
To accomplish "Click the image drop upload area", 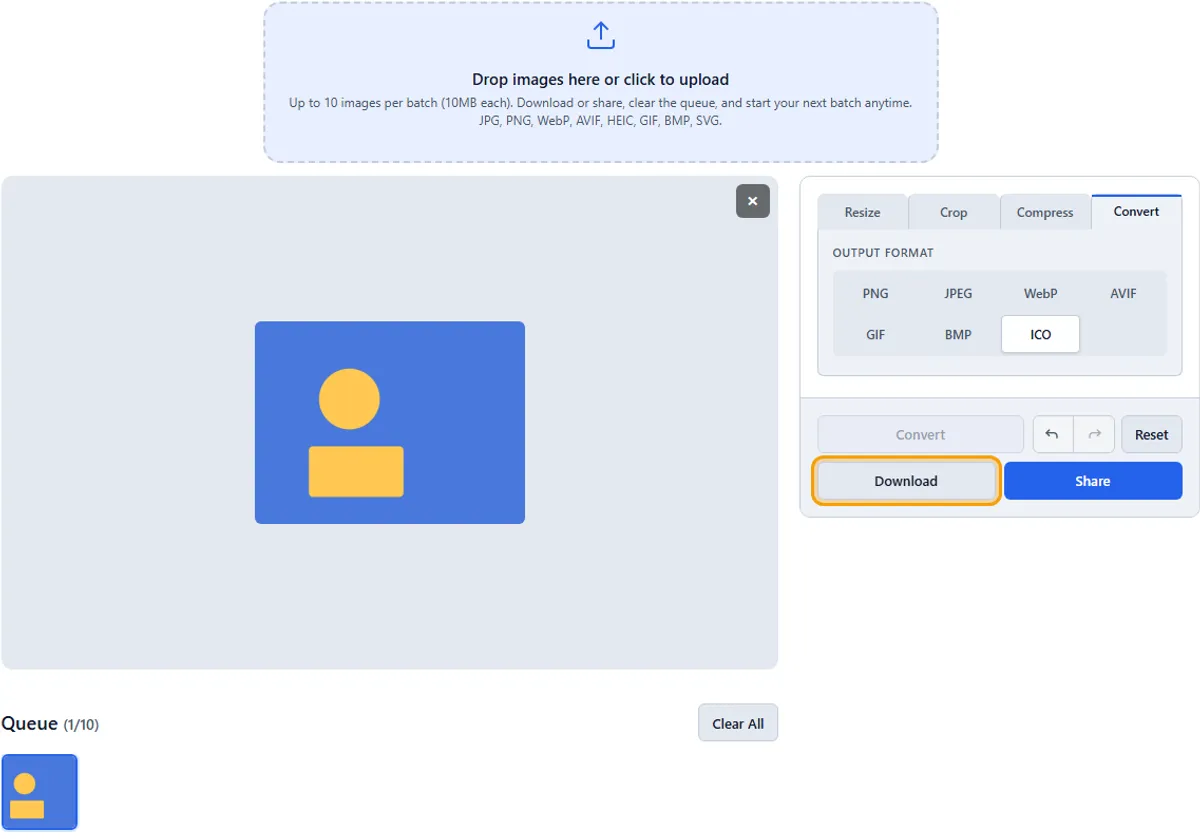I will 601,82.
